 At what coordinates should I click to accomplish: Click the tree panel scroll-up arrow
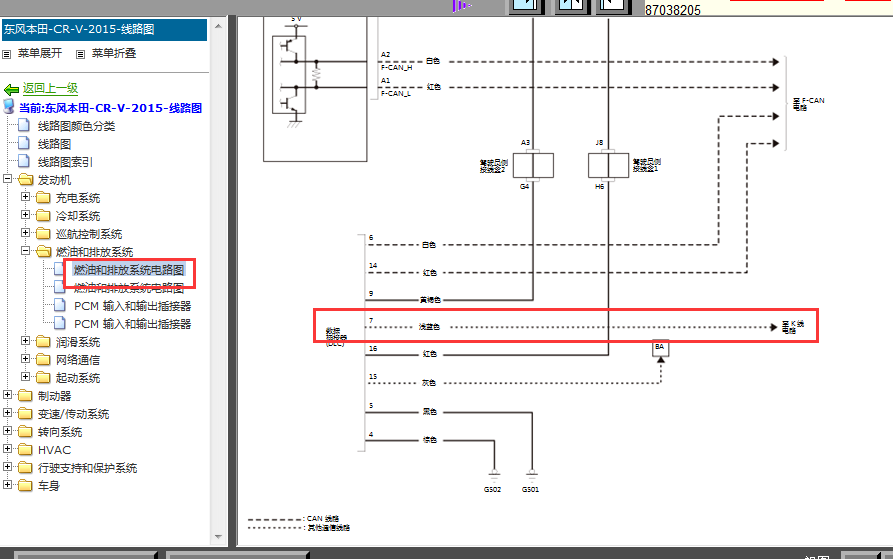[x=219, y=26]
